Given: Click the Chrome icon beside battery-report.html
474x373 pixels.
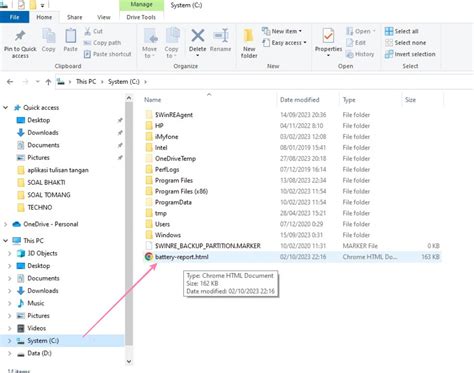Looking at the screenshot, I should point(149,257).
